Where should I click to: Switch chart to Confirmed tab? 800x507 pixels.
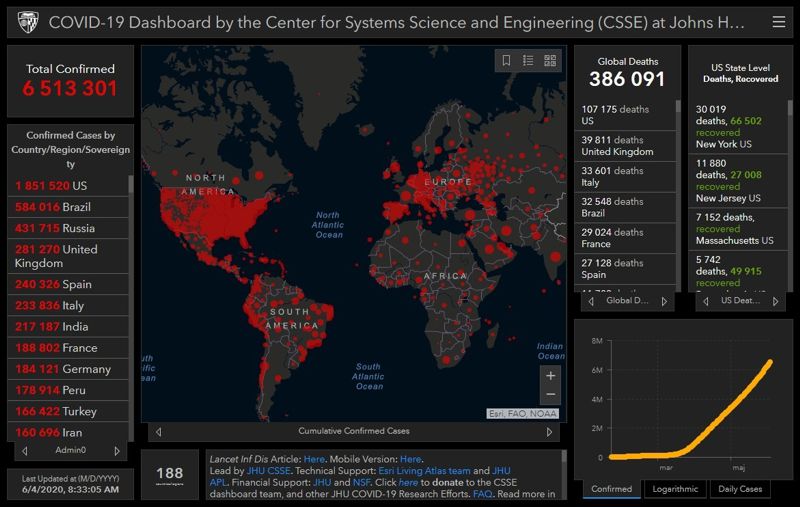[611, 489]
